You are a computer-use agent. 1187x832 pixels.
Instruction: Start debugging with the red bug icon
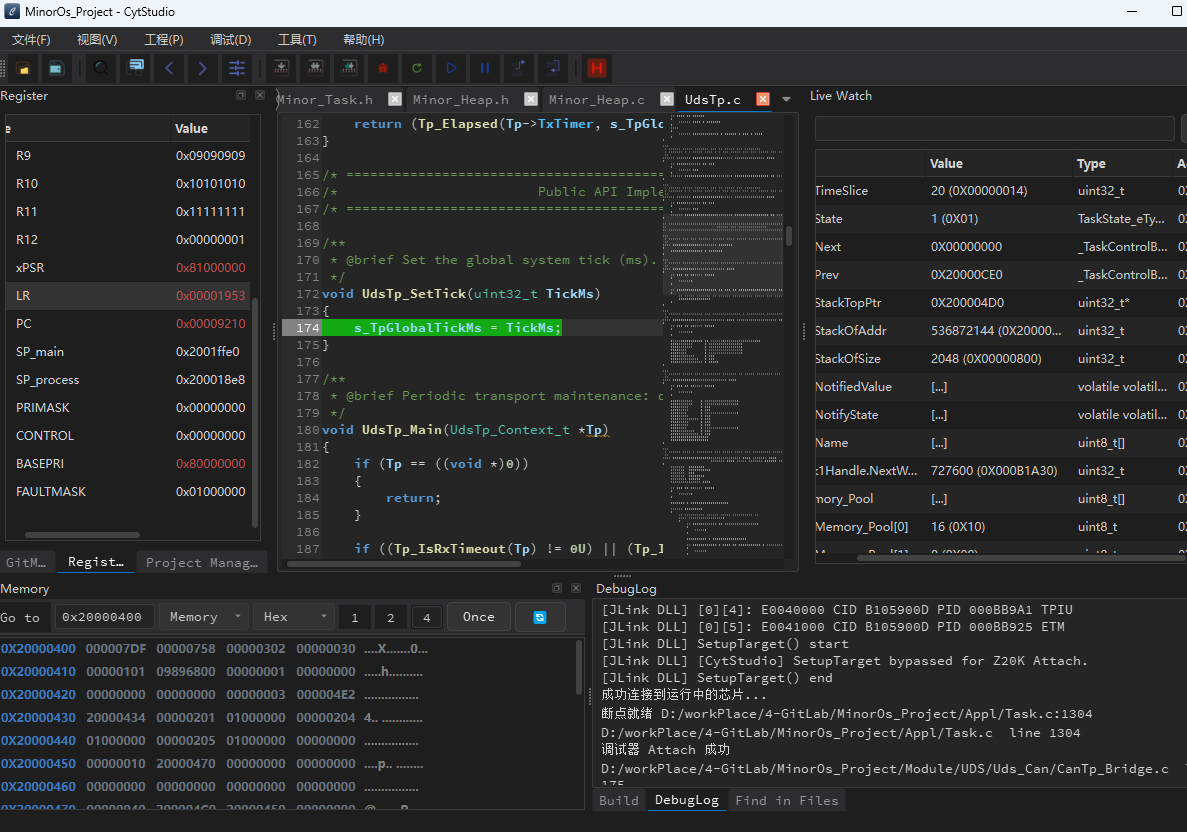(x=383, y=68)
